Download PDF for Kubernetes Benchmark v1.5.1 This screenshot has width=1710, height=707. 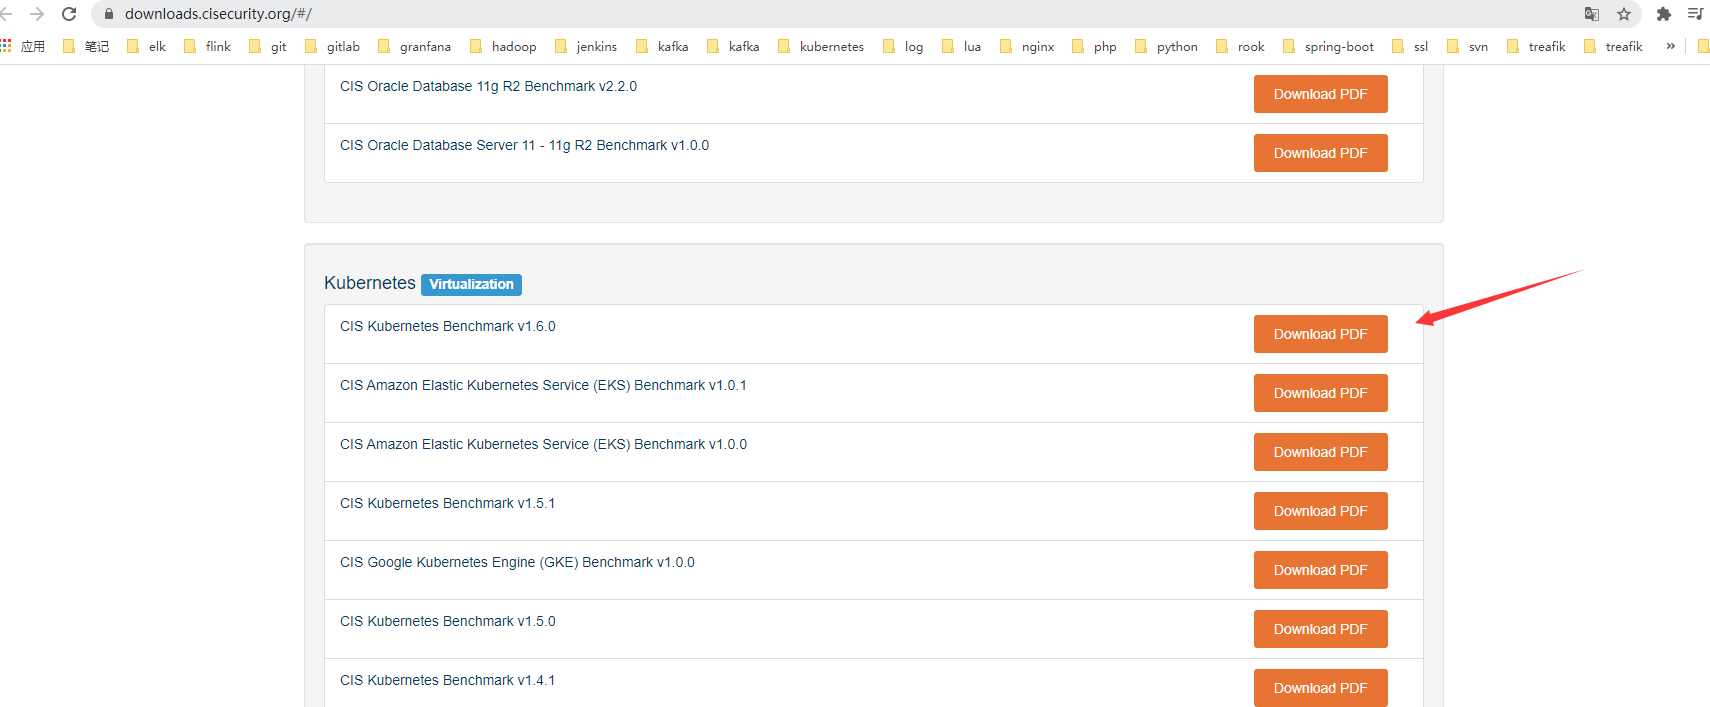click(1320, 511)
